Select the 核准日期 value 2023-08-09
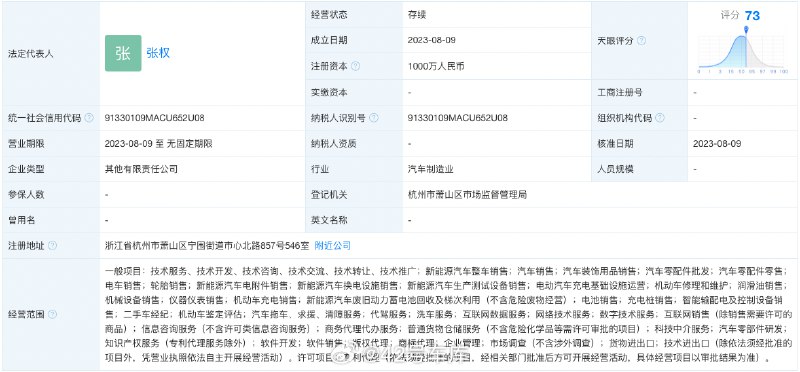 [x=717, y=144]
